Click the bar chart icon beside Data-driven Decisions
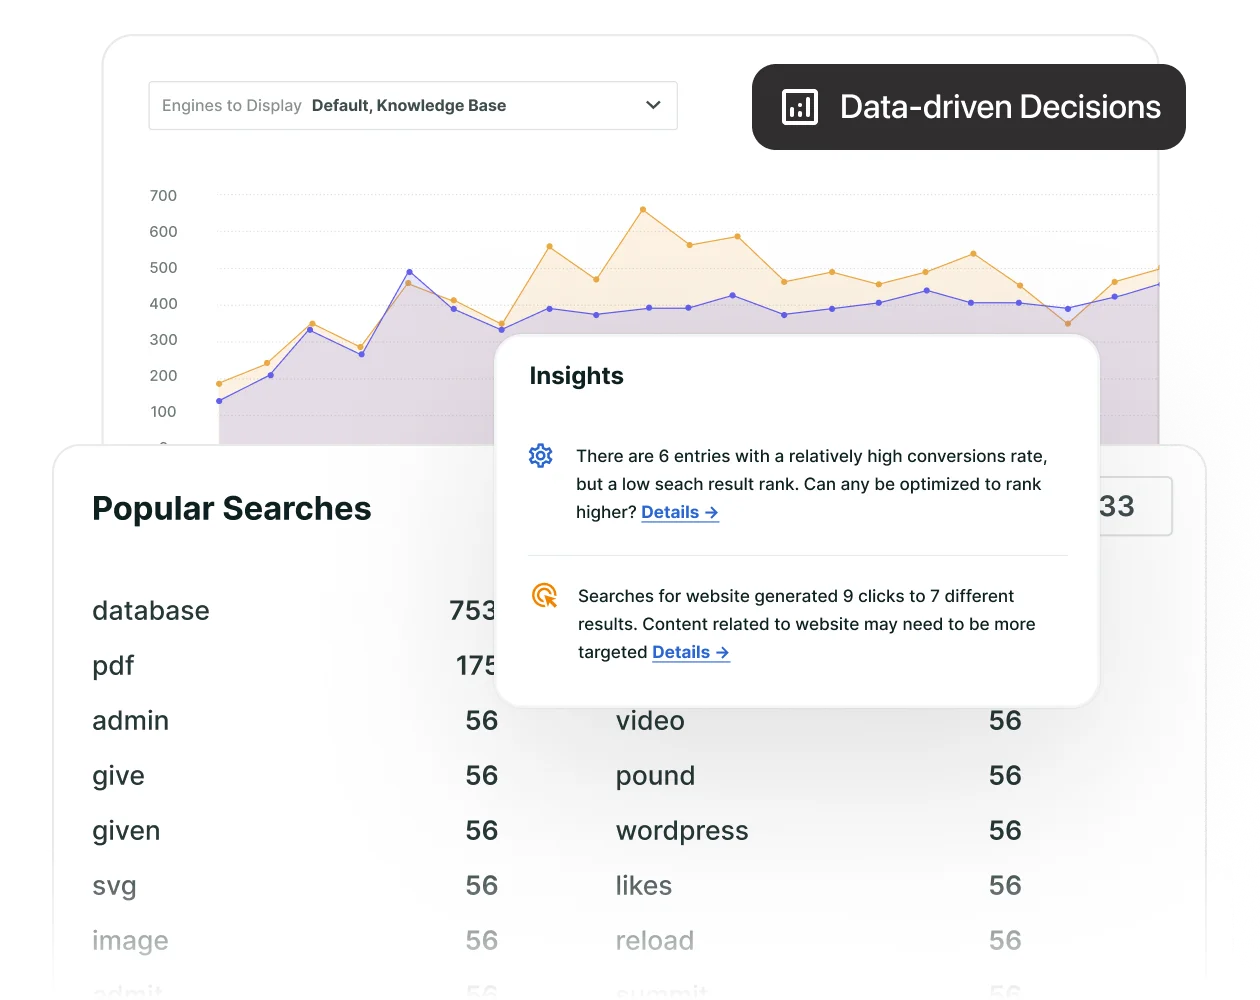Image resolution: width=1260 pixels, height=1000 pixels. pos(799,106)
